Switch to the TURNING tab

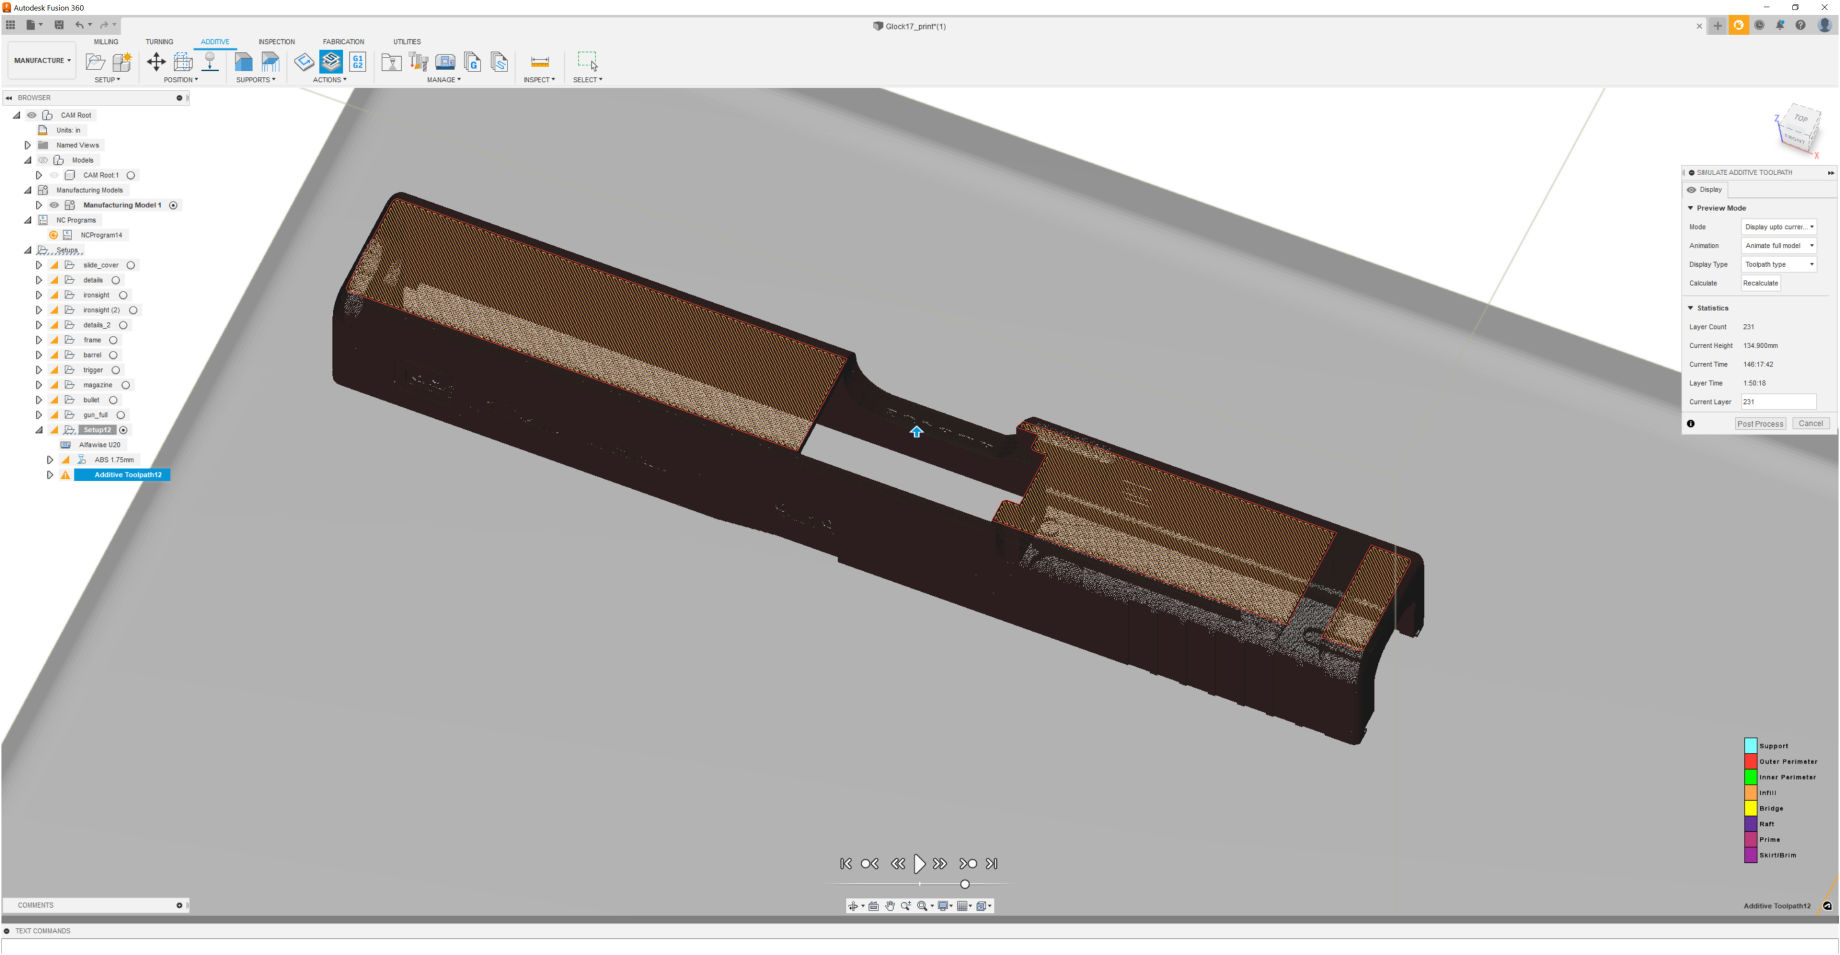click(x=159, y=42)
